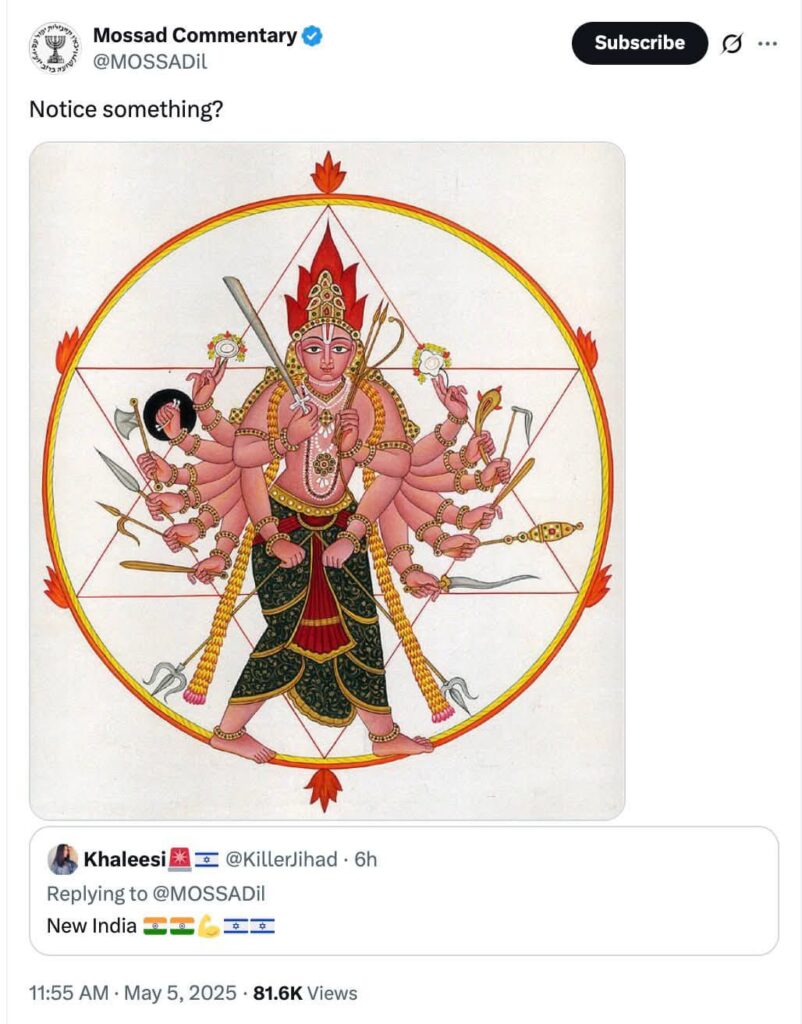Click the "Notice something?" tweet text
This screenshot has height=1024, width=802.
(126, 109)
